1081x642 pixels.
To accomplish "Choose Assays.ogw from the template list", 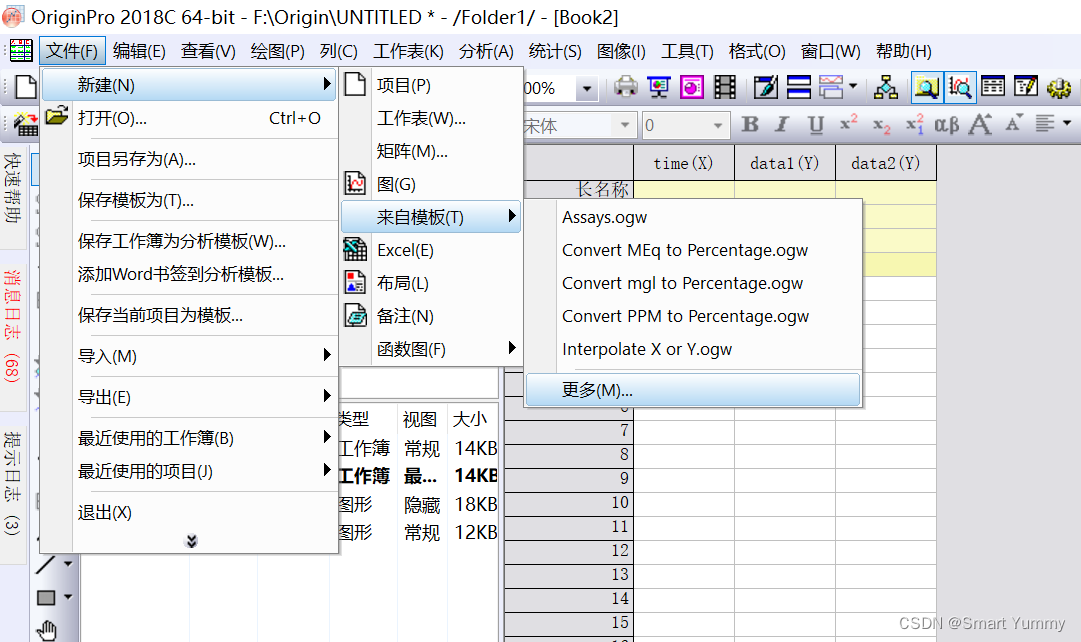I will (615, 216).
